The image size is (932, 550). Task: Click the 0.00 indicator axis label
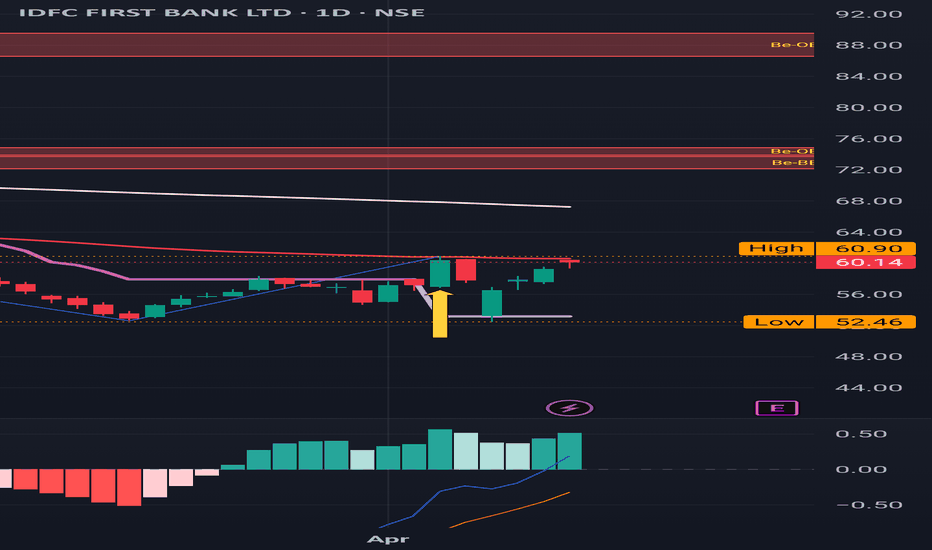[861, 470]
